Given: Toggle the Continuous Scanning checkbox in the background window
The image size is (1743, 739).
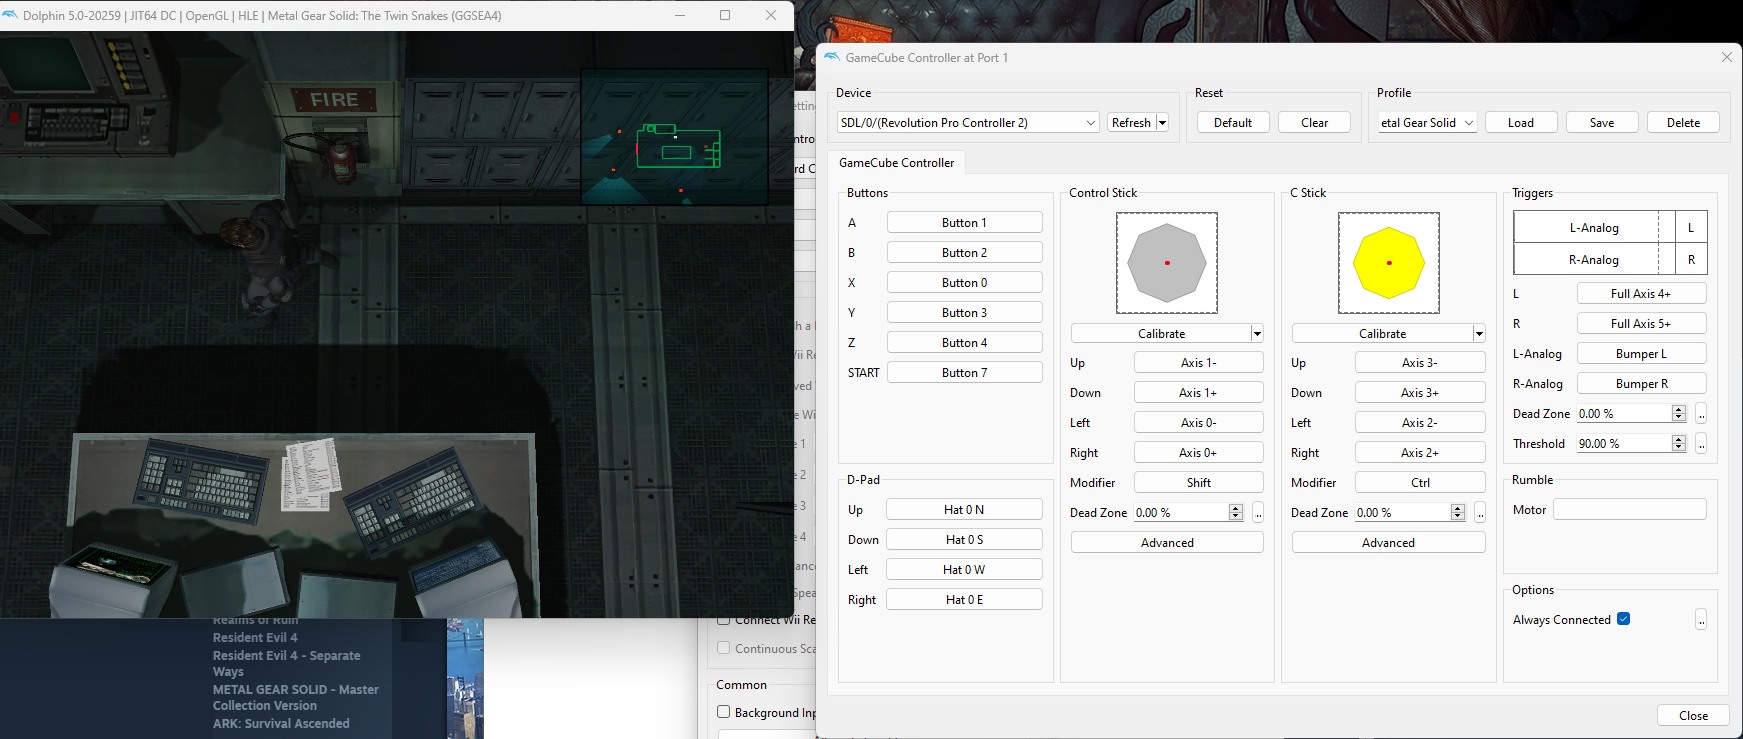Looking at the screenshot, I should point(723,648).
